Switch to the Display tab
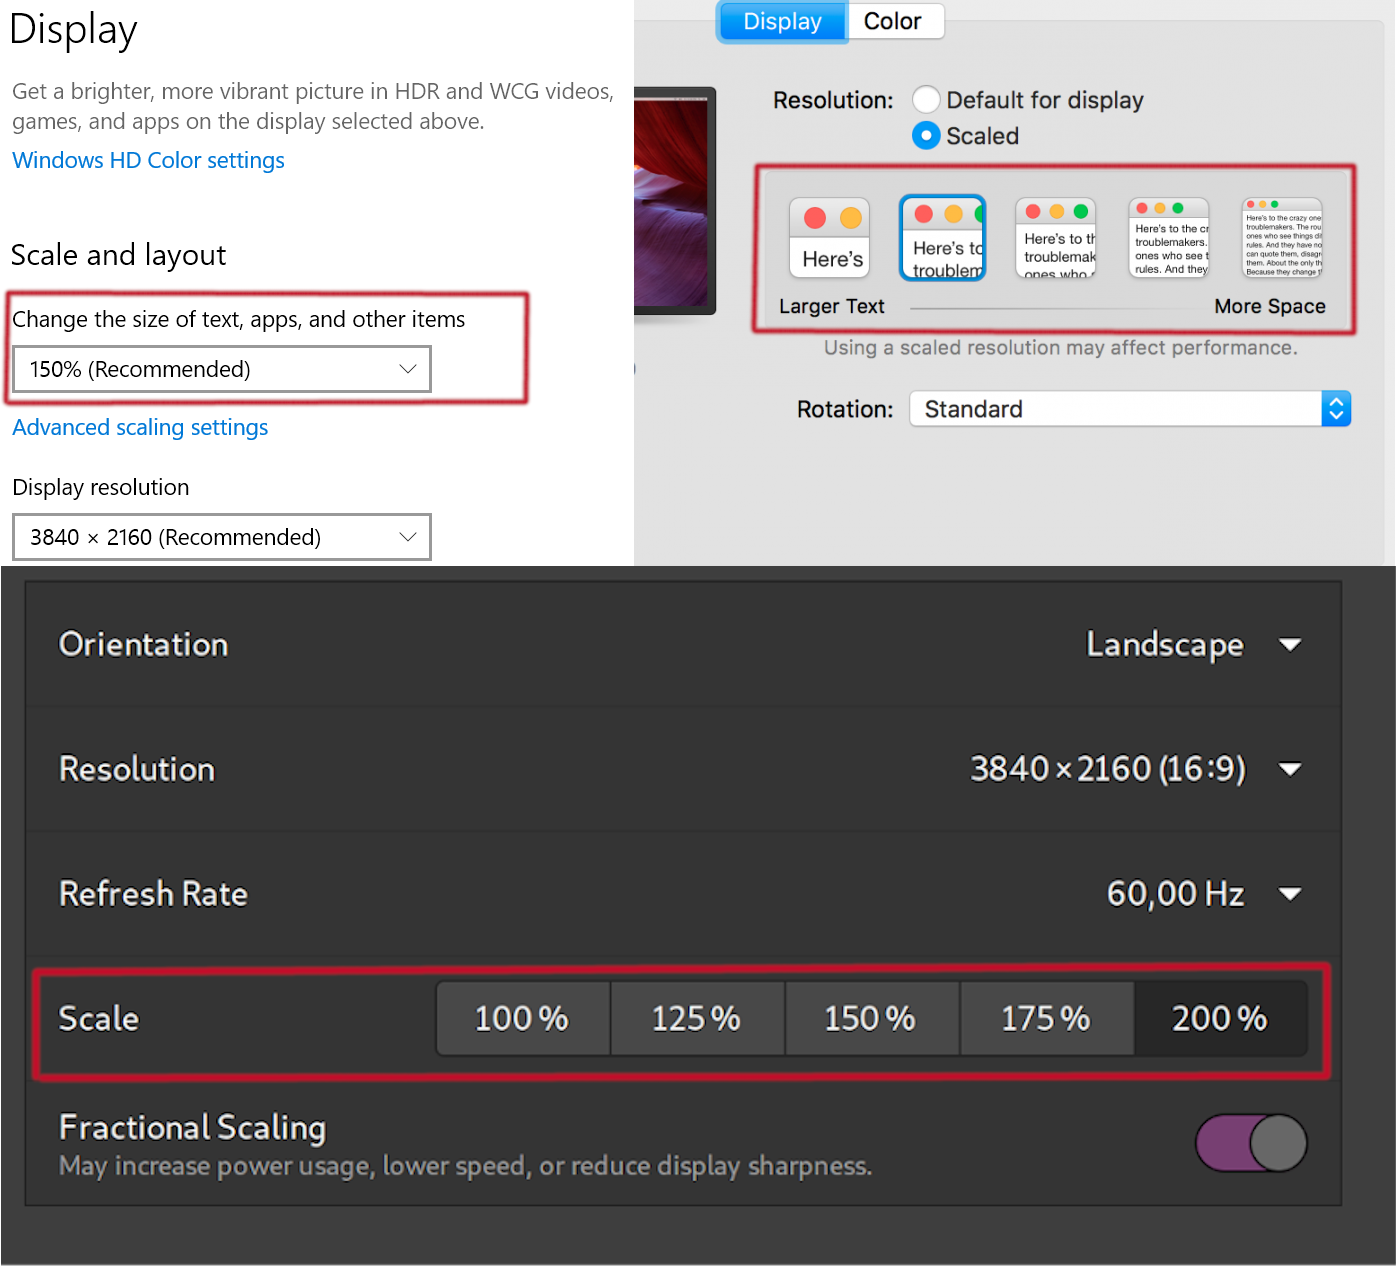The height and width of the screenshot is (1266, 1396). pos(781,21)
